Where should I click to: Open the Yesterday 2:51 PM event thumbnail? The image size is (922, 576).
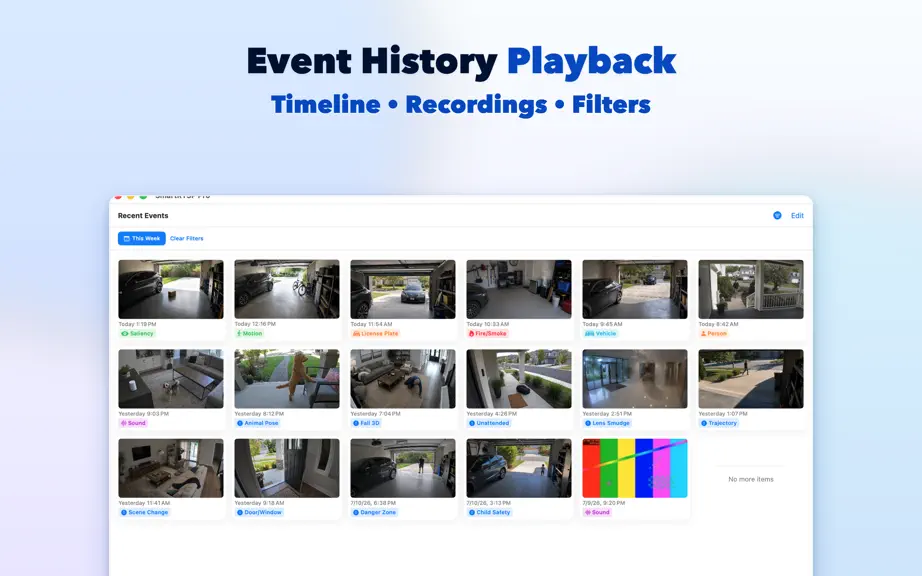click(x=635, y=379)
